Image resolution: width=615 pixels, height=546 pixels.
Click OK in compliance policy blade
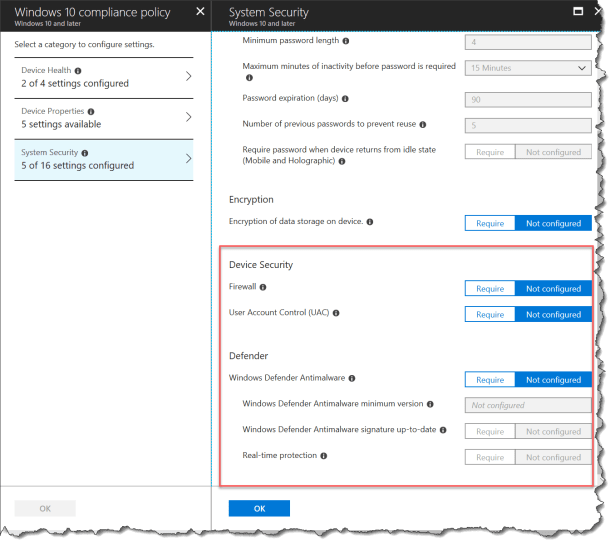(x=45, y=508)
